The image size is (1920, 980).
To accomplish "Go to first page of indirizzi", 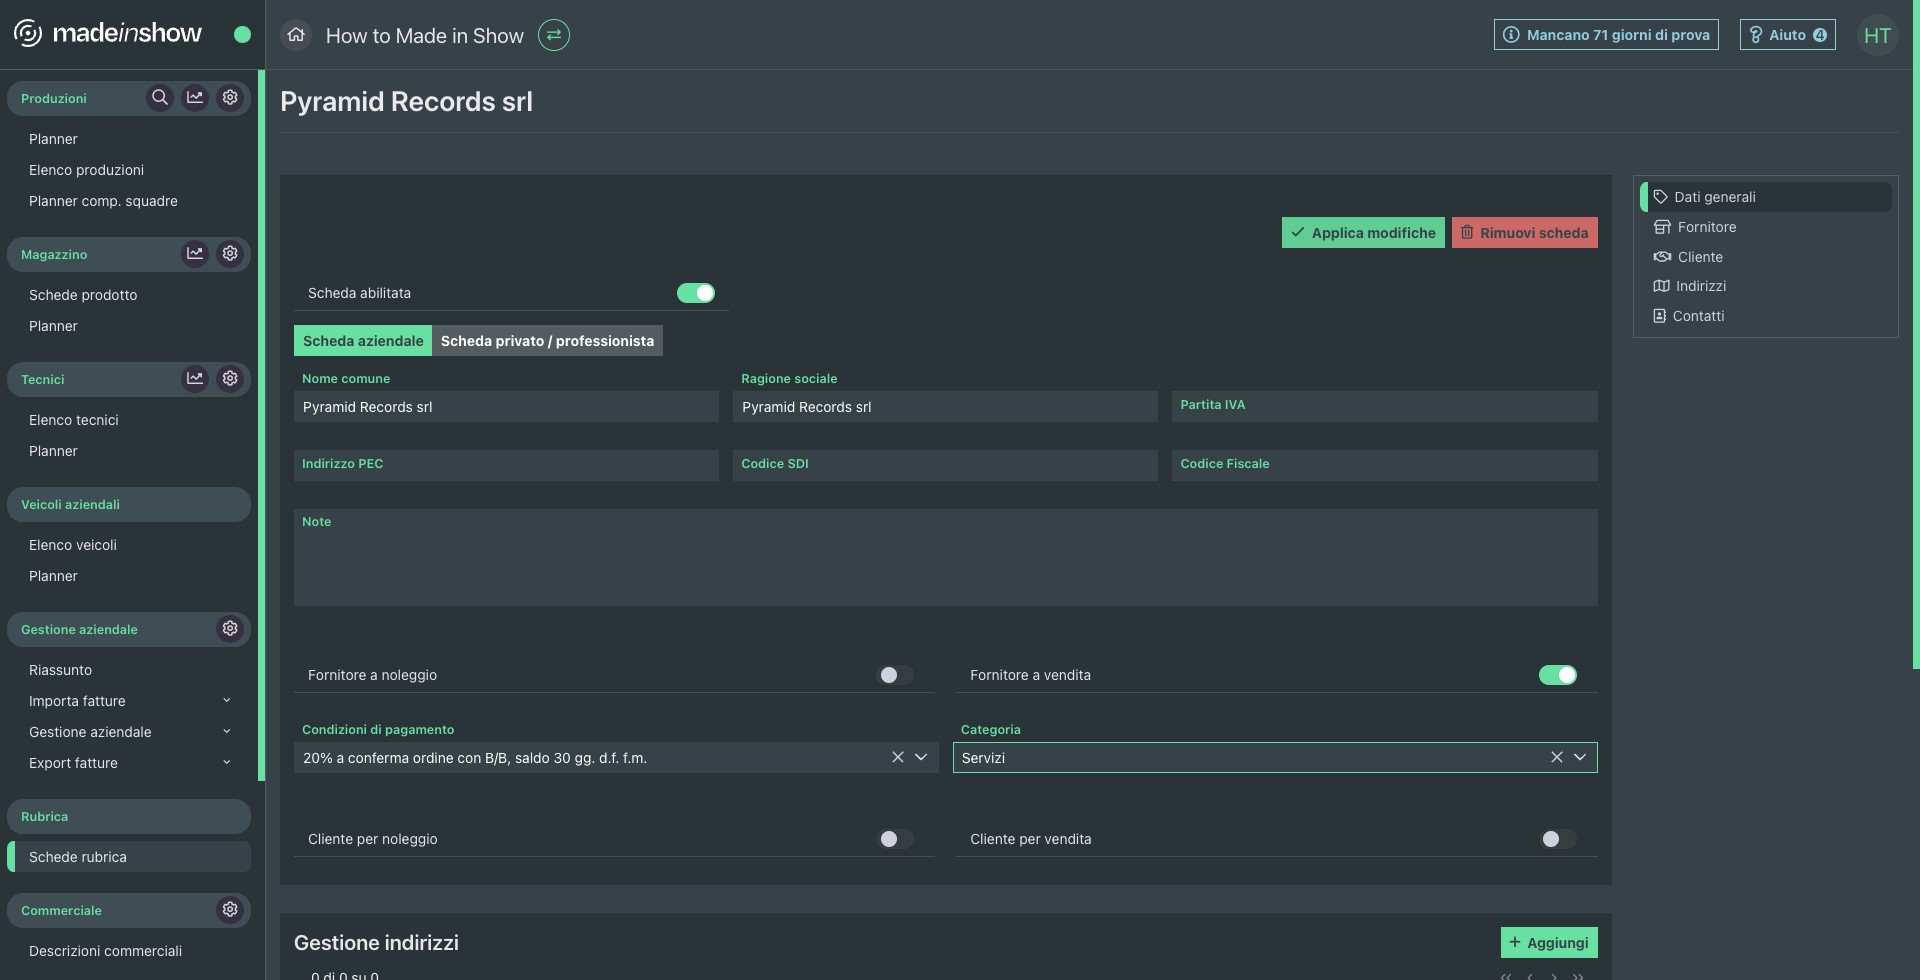I will (1506, 976).
